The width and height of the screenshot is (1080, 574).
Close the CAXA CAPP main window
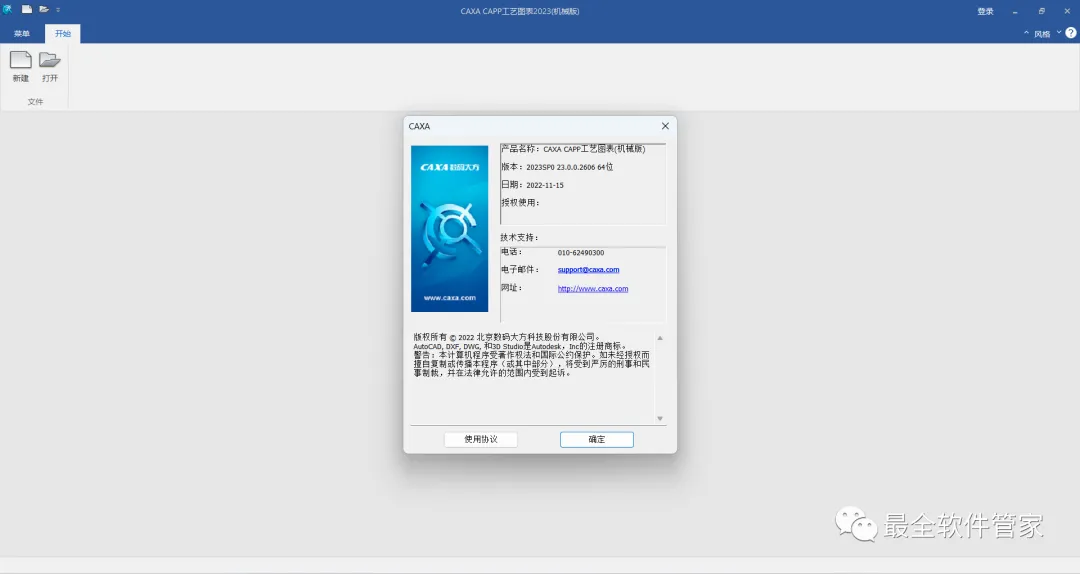(x=1068, y=11)
